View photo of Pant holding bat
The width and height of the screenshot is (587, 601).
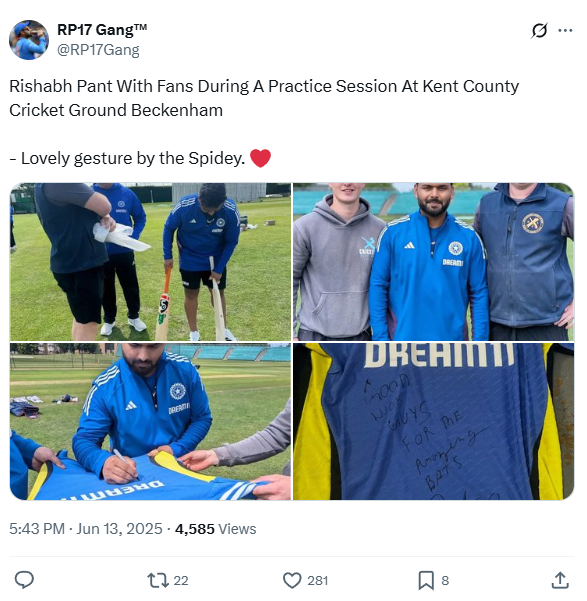click(x=150, y=262)
